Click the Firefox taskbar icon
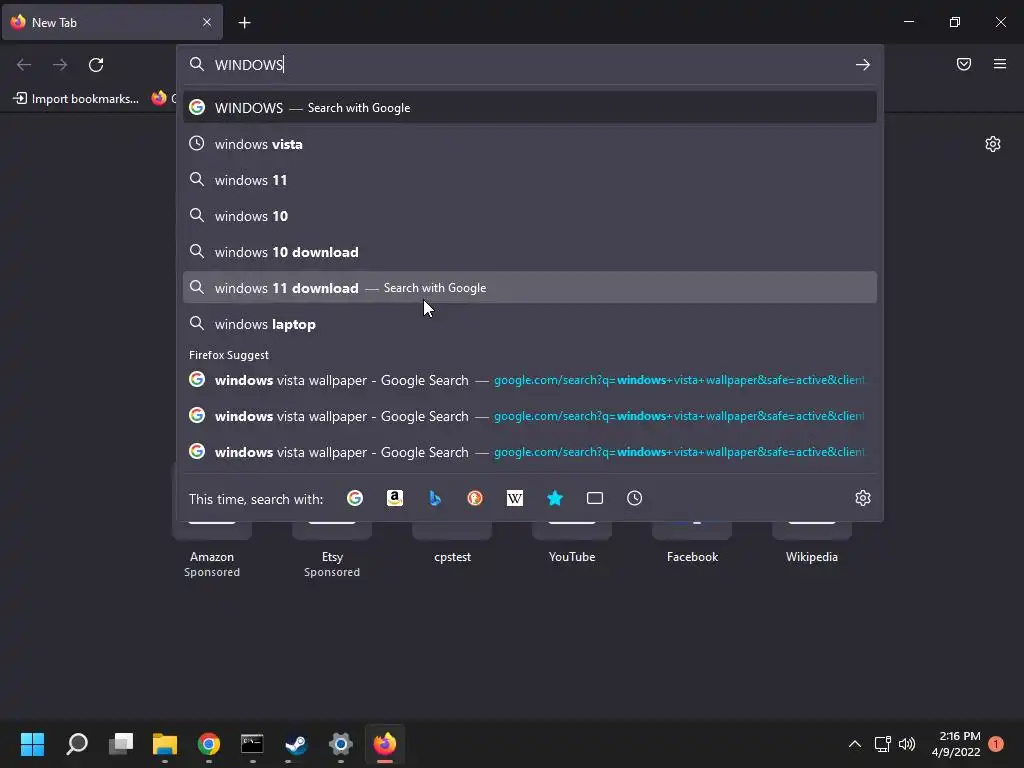The height and width of the screenshot is (768, 1024). coord(385,744)
